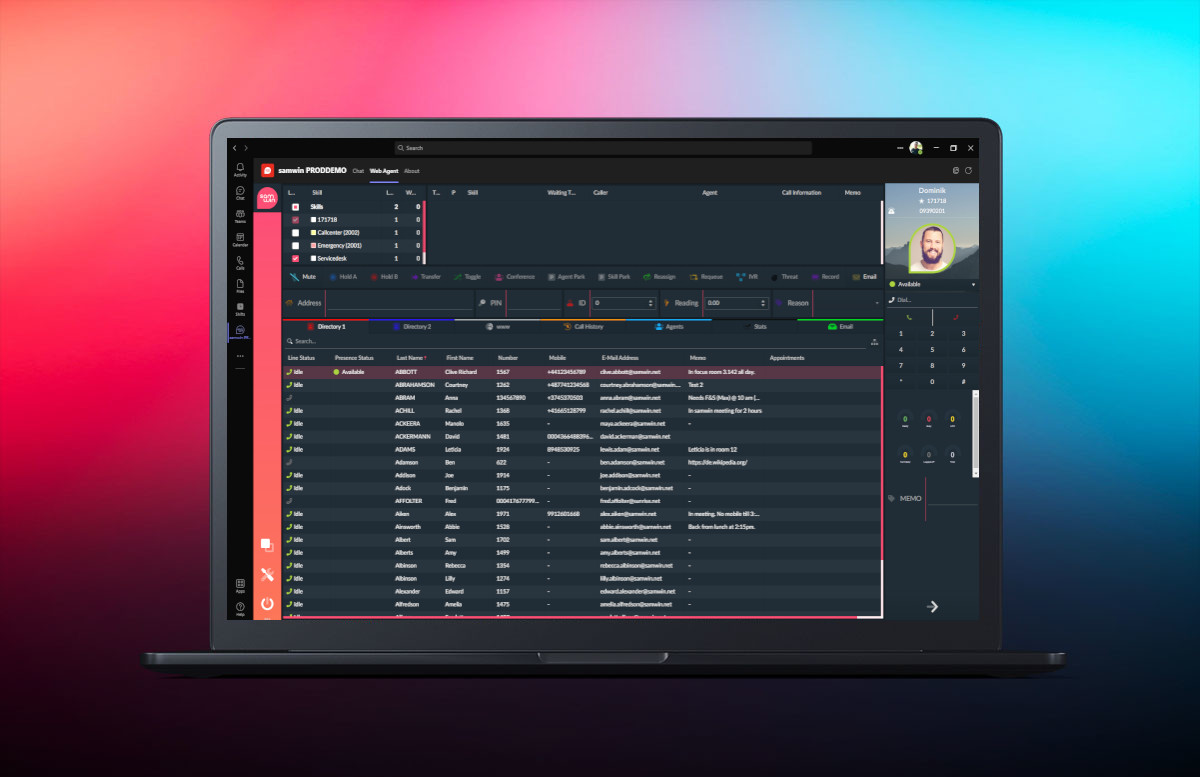
Task: Toggle the Servicedesk skill checkbox
Action: pos(295,258)
